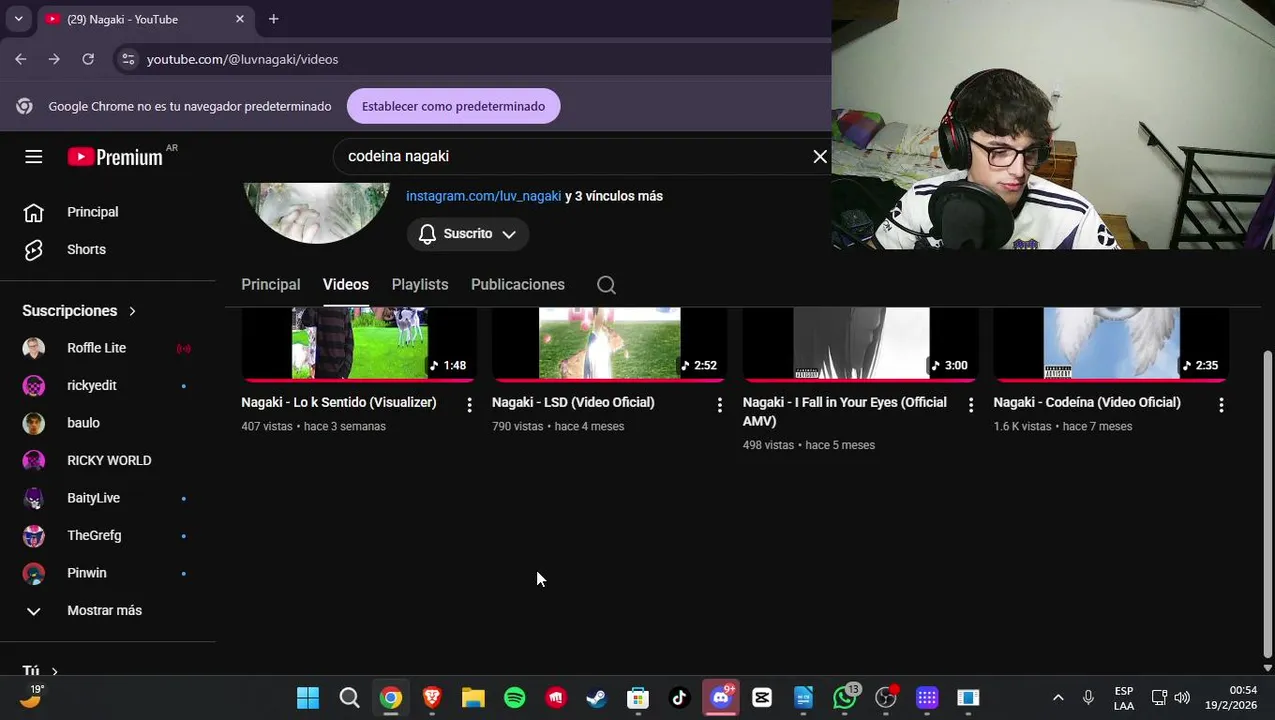Reload the page in Chrome
The image size is (1275, 720).
(x=88, y=59)
